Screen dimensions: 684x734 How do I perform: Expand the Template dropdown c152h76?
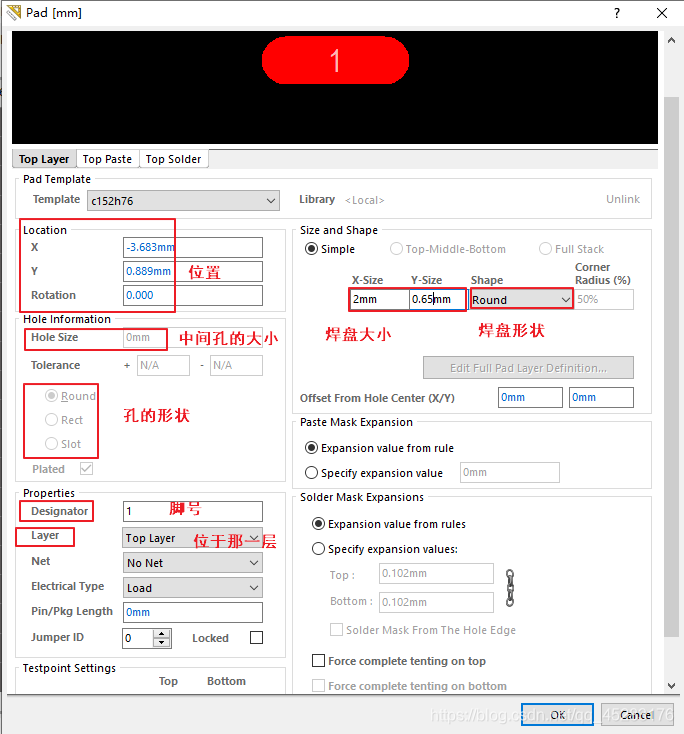pos(183,201)
